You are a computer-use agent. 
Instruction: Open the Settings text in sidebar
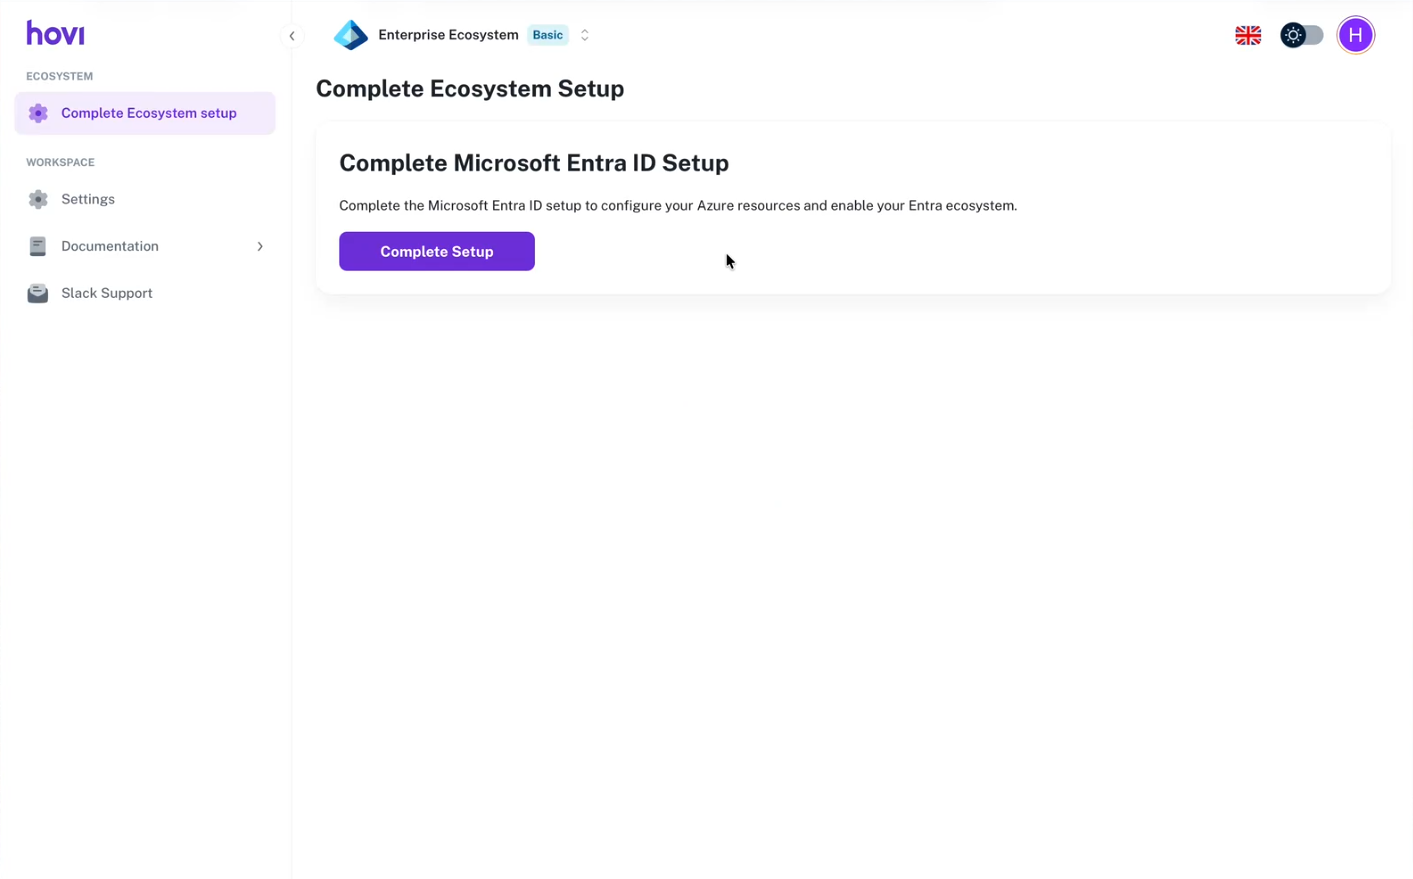(x=88, y=199)
